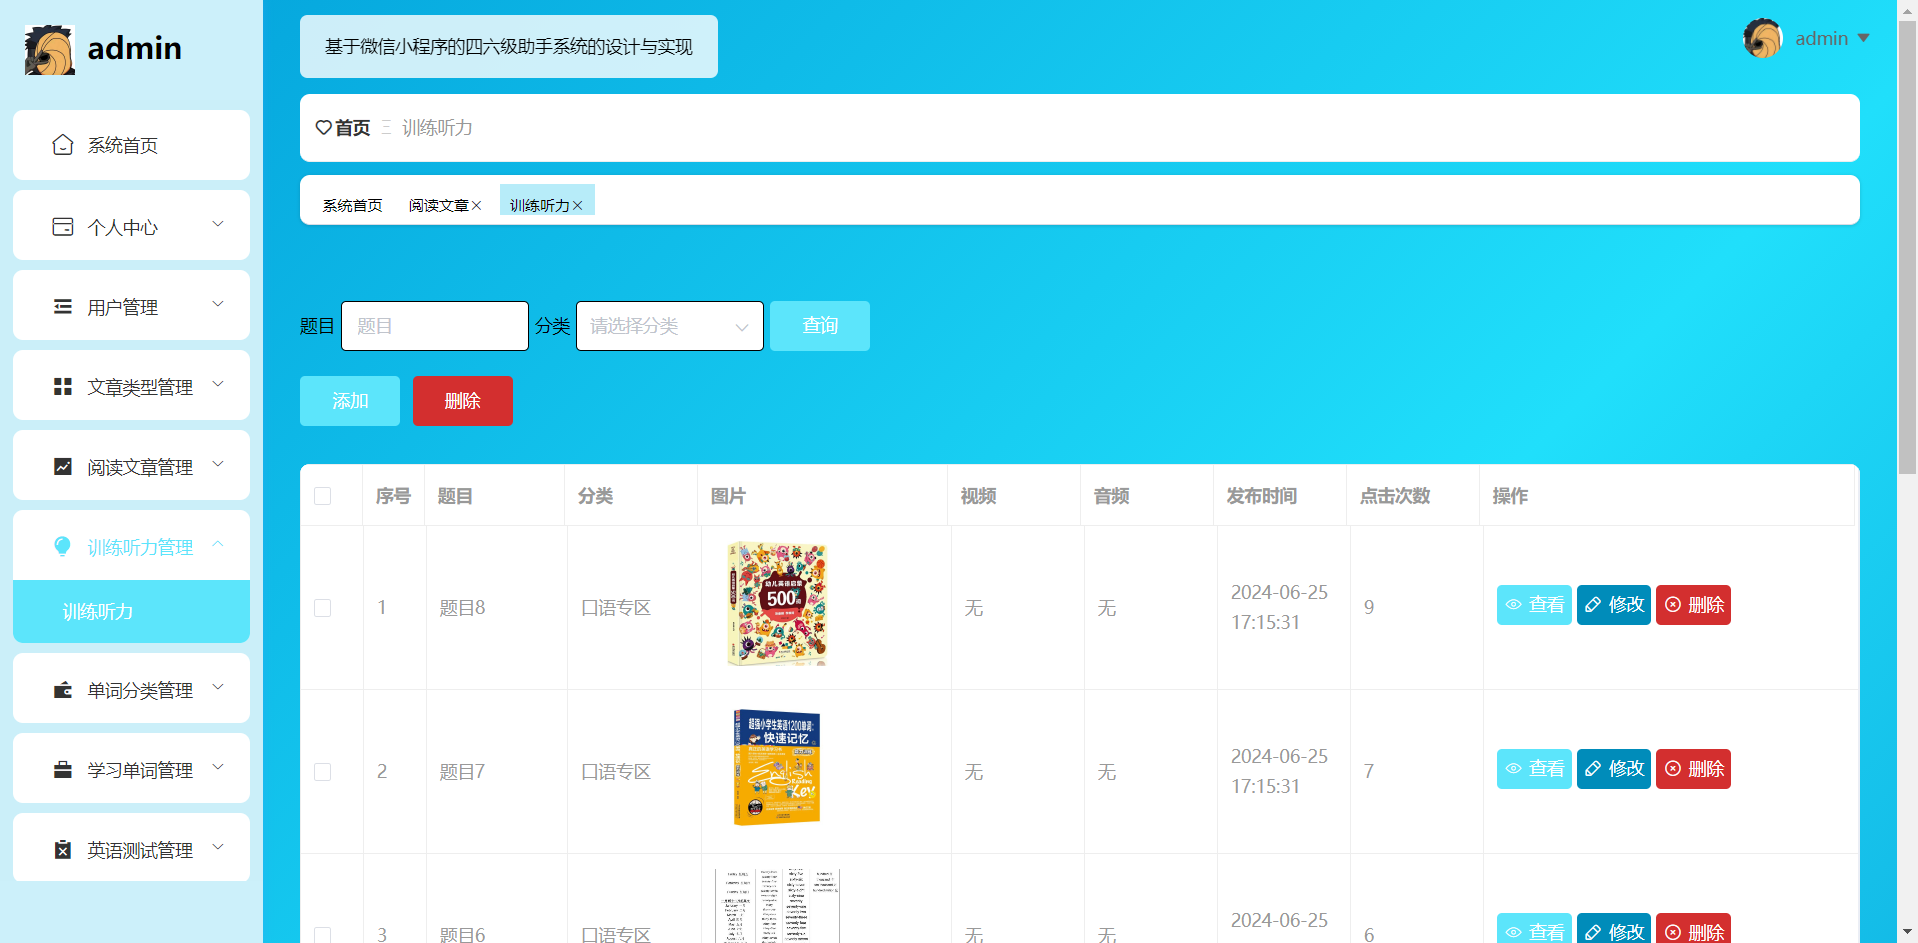Click the 首页 breadcrumb link
Viewport: 1918px width, 943px height.
click(352, 128)
